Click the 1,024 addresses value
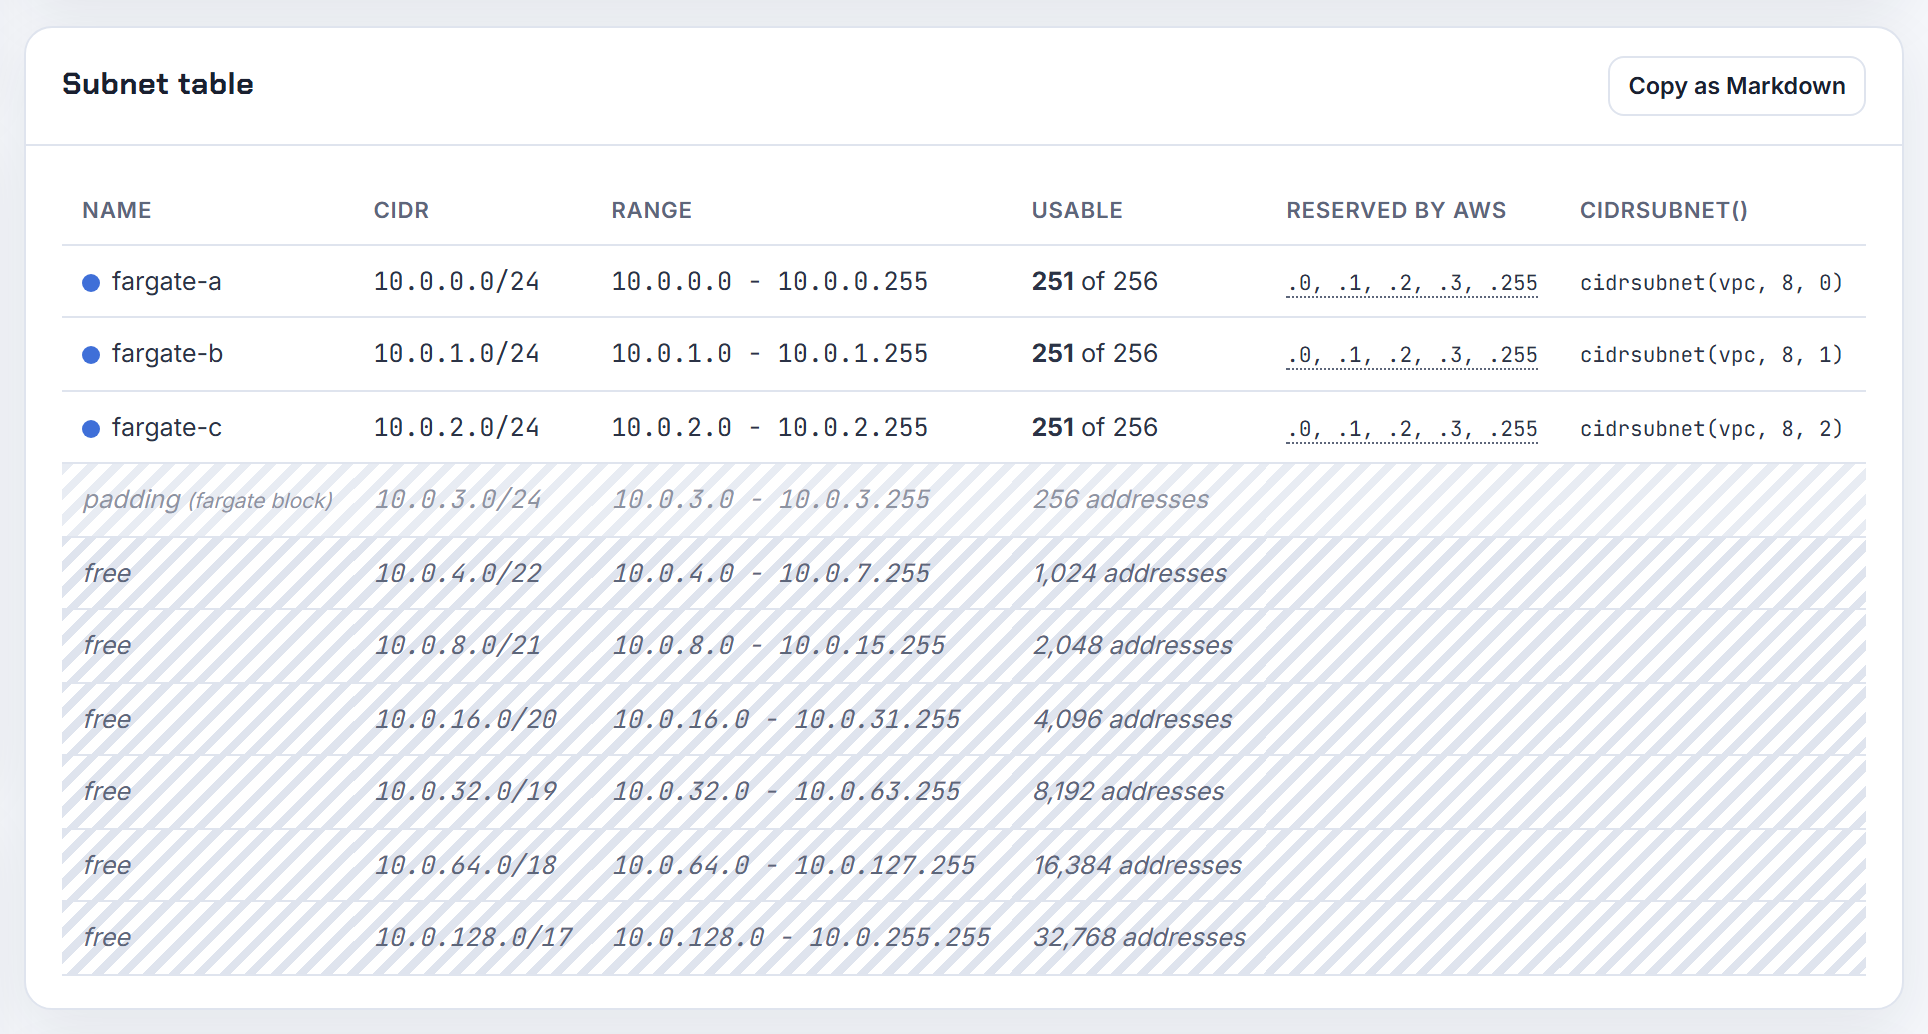This screenshot has width=1928, height=1034. [x=1130, y=574]
